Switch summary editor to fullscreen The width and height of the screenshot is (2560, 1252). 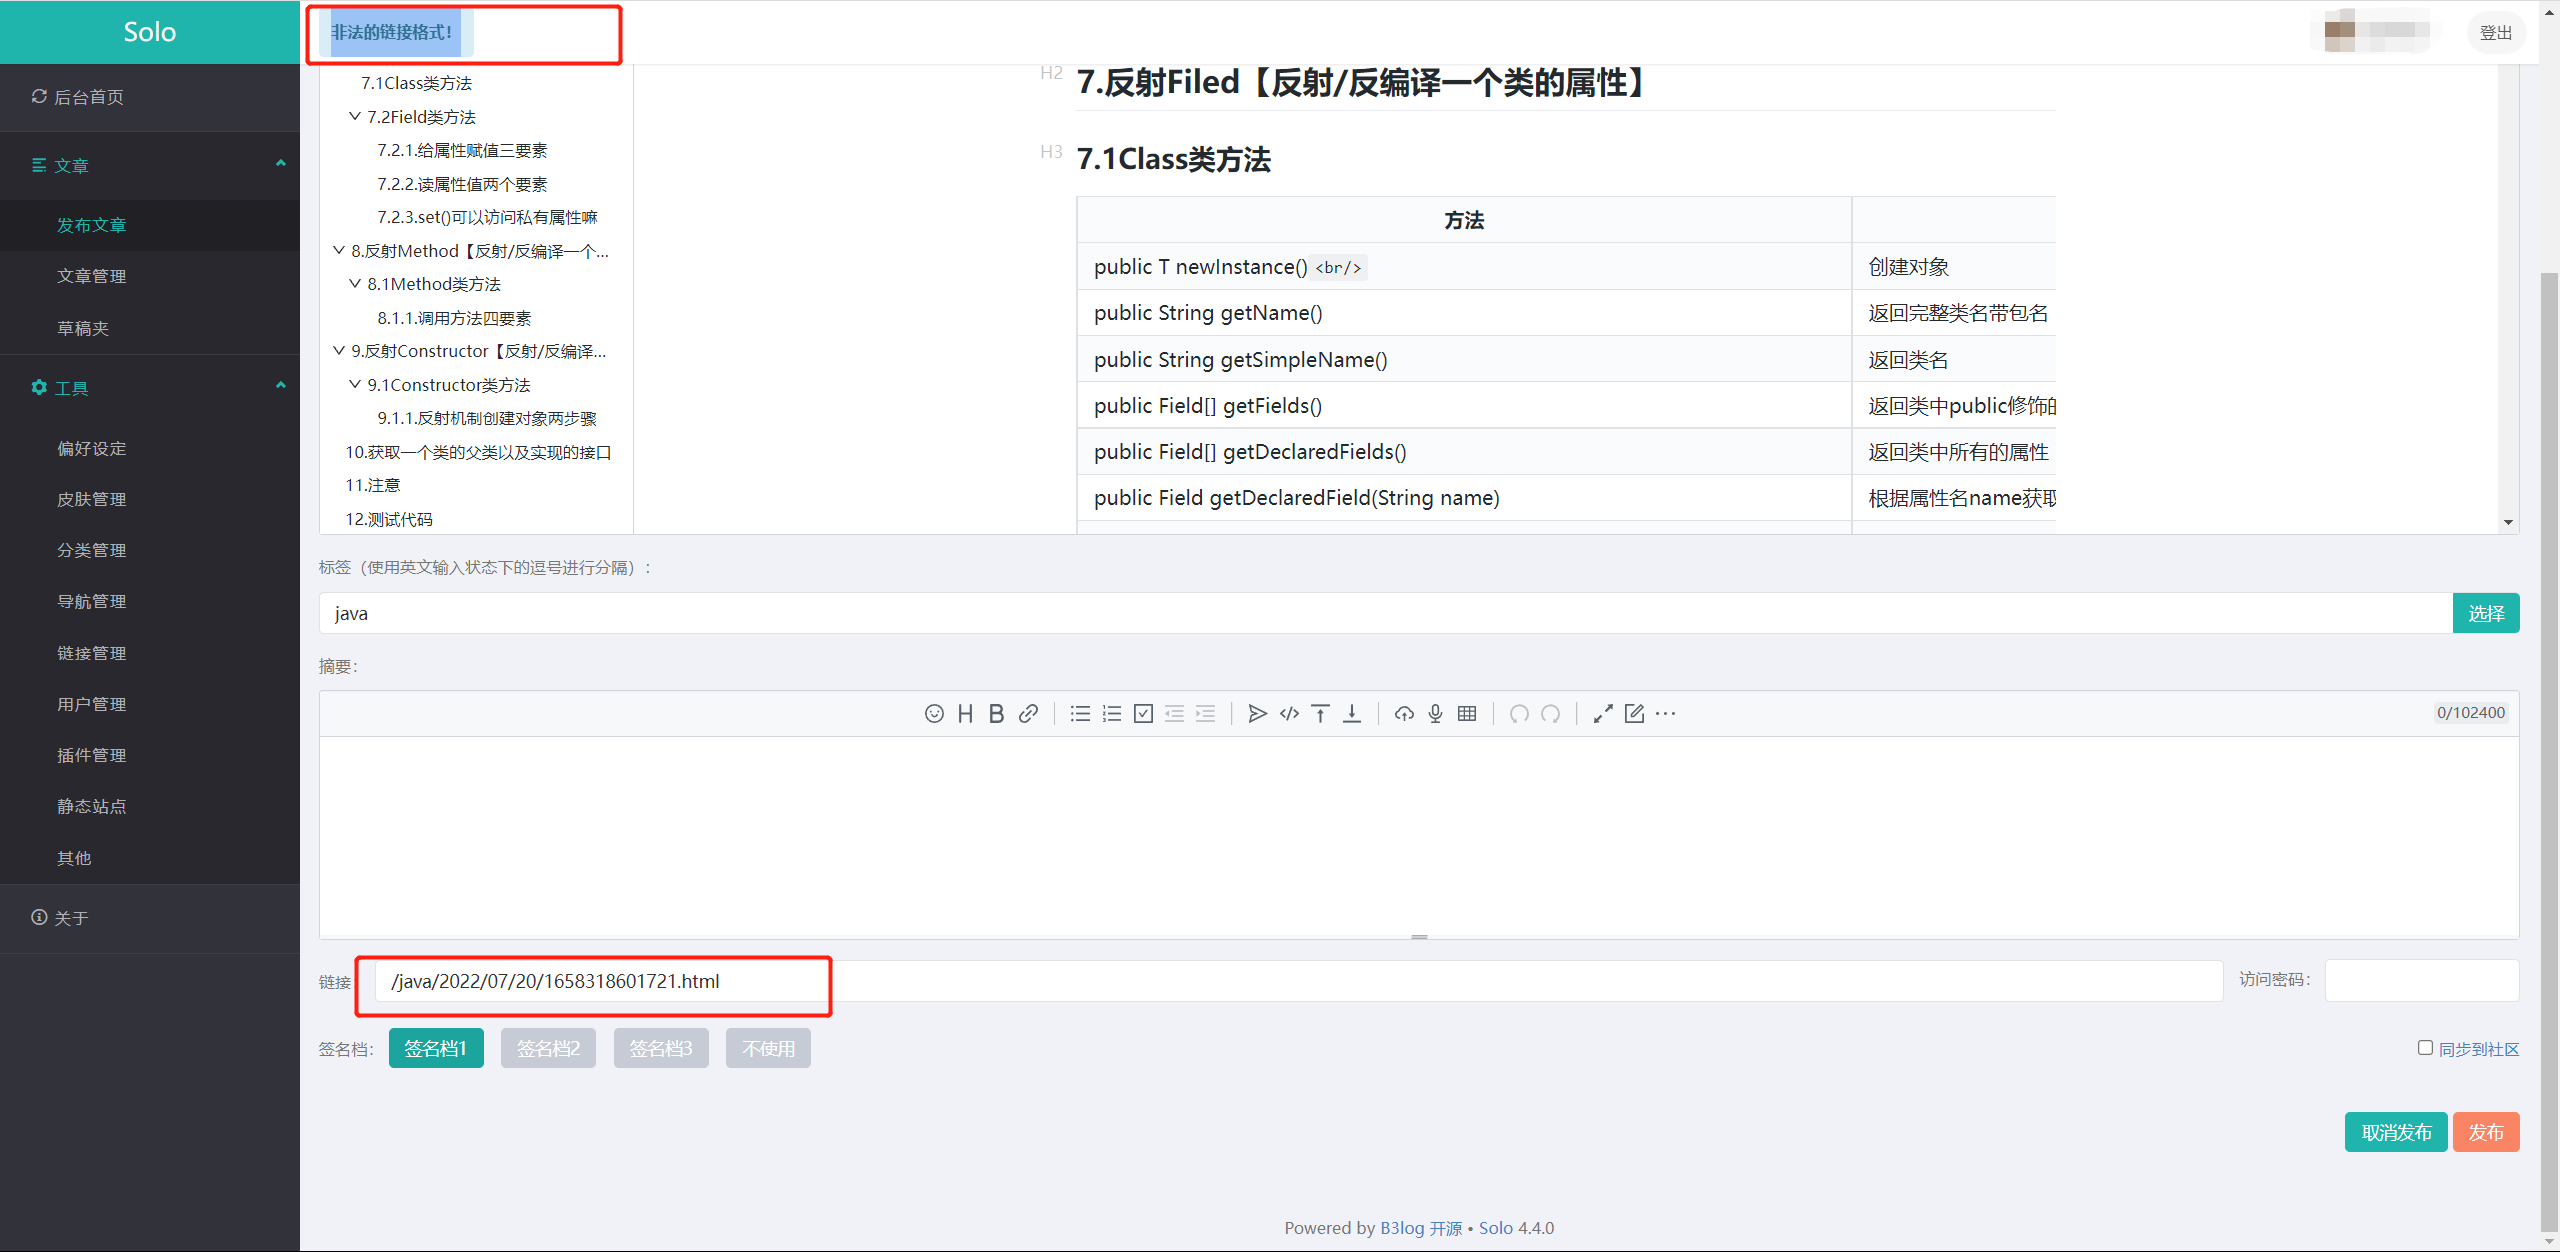[x=1603, y=713]
